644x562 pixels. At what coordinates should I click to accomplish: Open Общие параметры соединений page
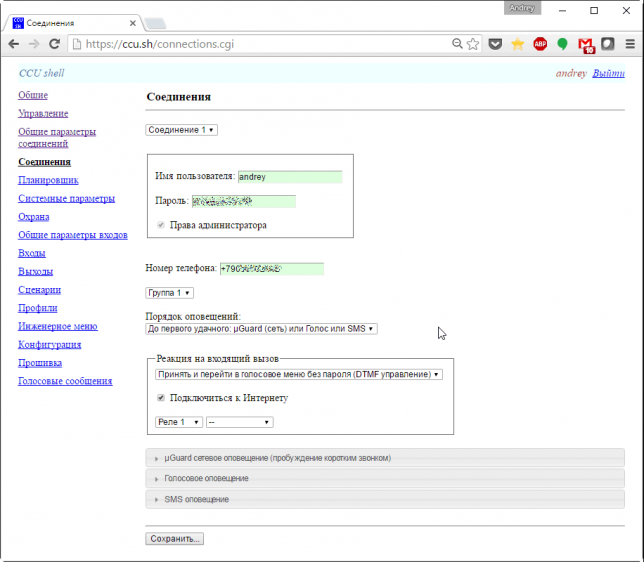tap(57, 138)
